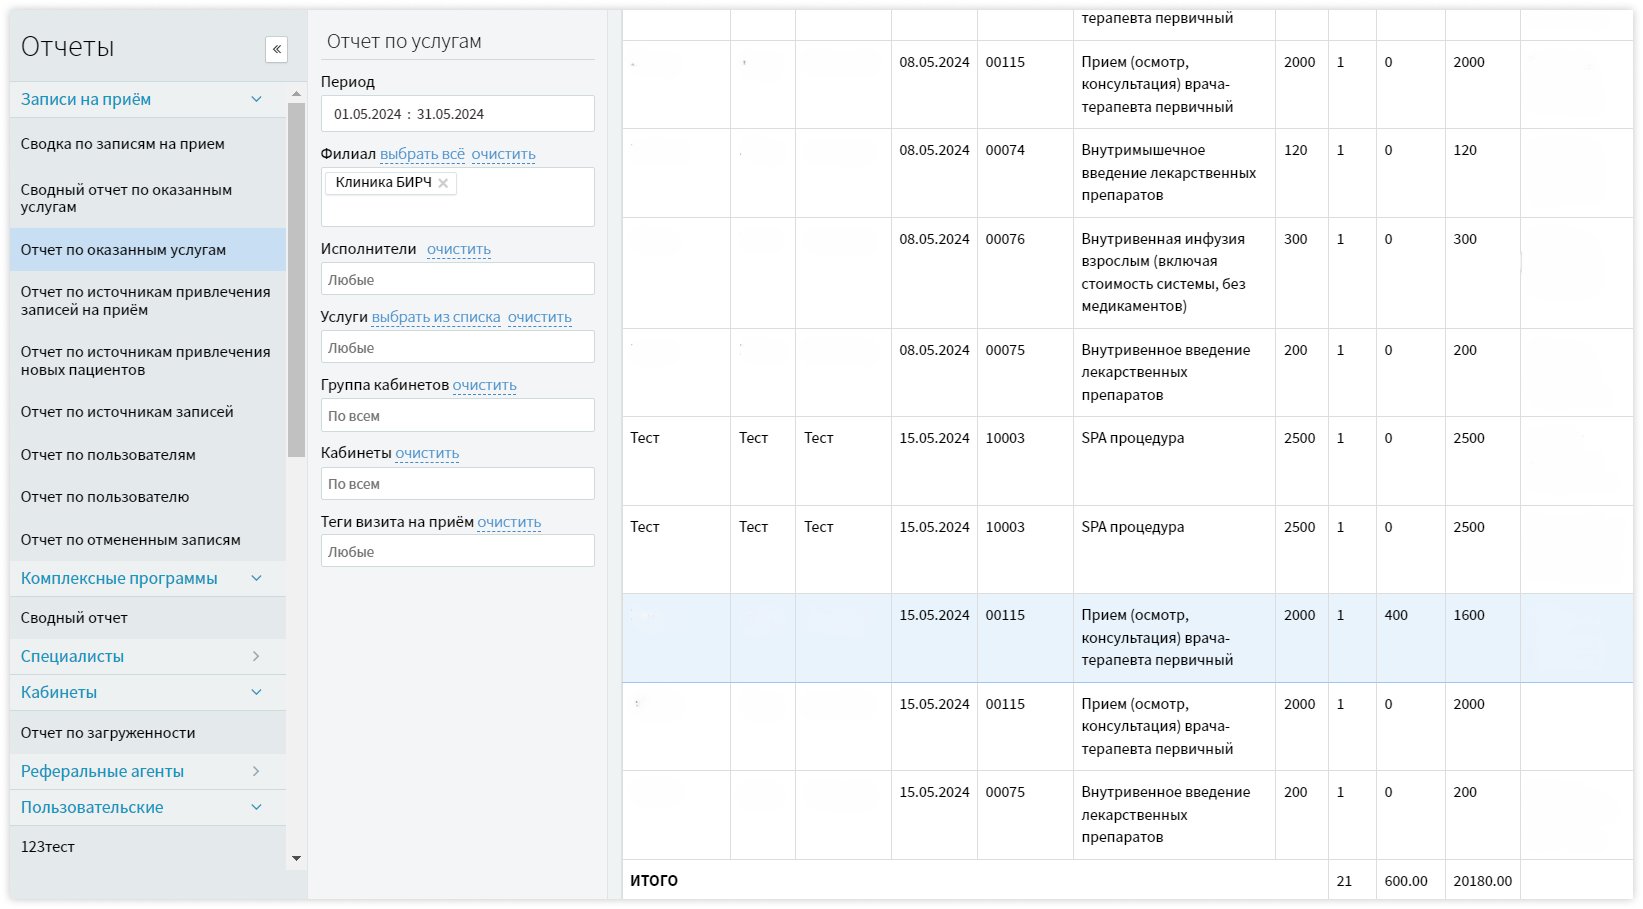This screenshot has width=1643, height=909.
Task: Click the Период date range field
Action: [457, 113]
